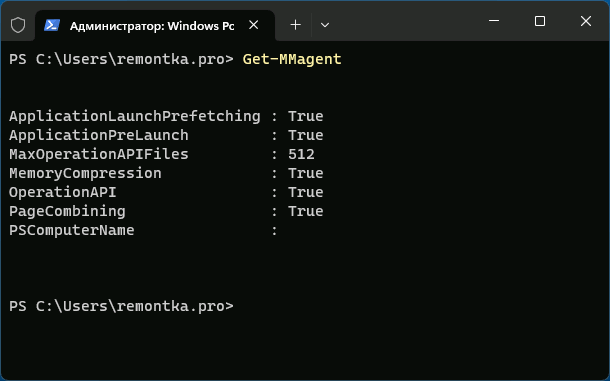Click the ApplicationLaunchPrefetching output line

[166, 116]
